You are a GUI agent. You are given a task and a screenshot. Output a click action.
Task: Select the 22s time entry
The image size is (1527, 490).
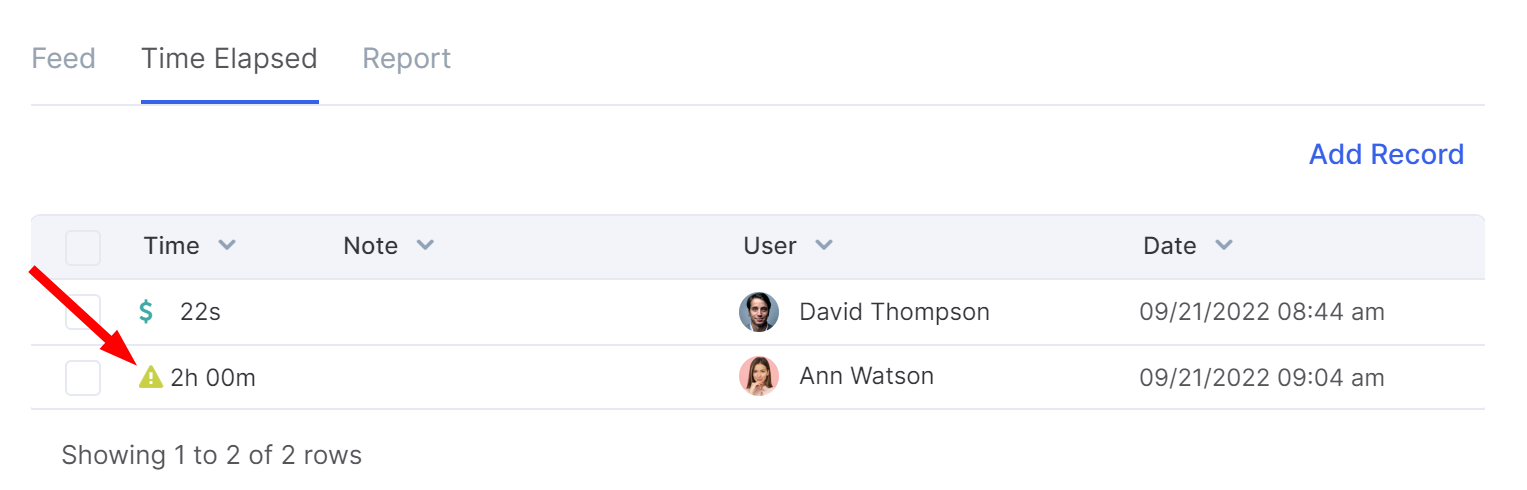coord(200,312)
